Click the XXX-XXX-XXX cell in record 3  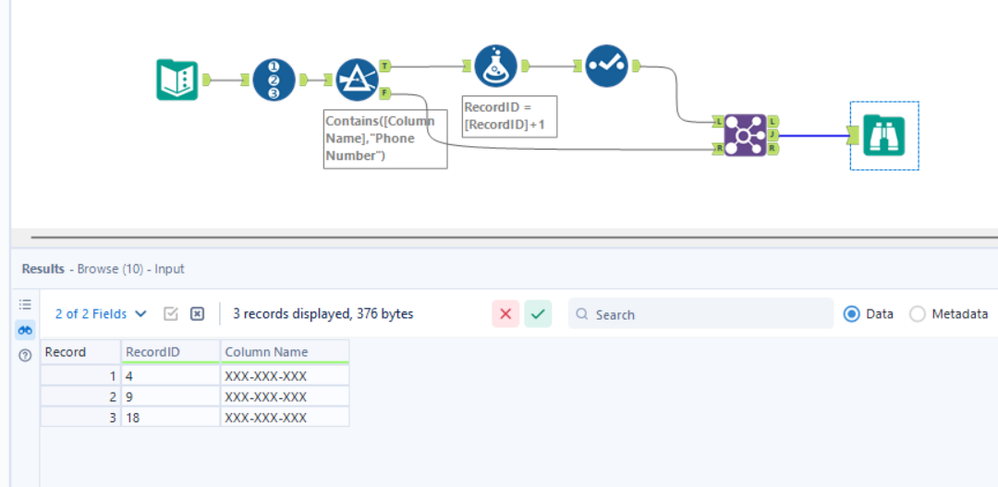285,418
